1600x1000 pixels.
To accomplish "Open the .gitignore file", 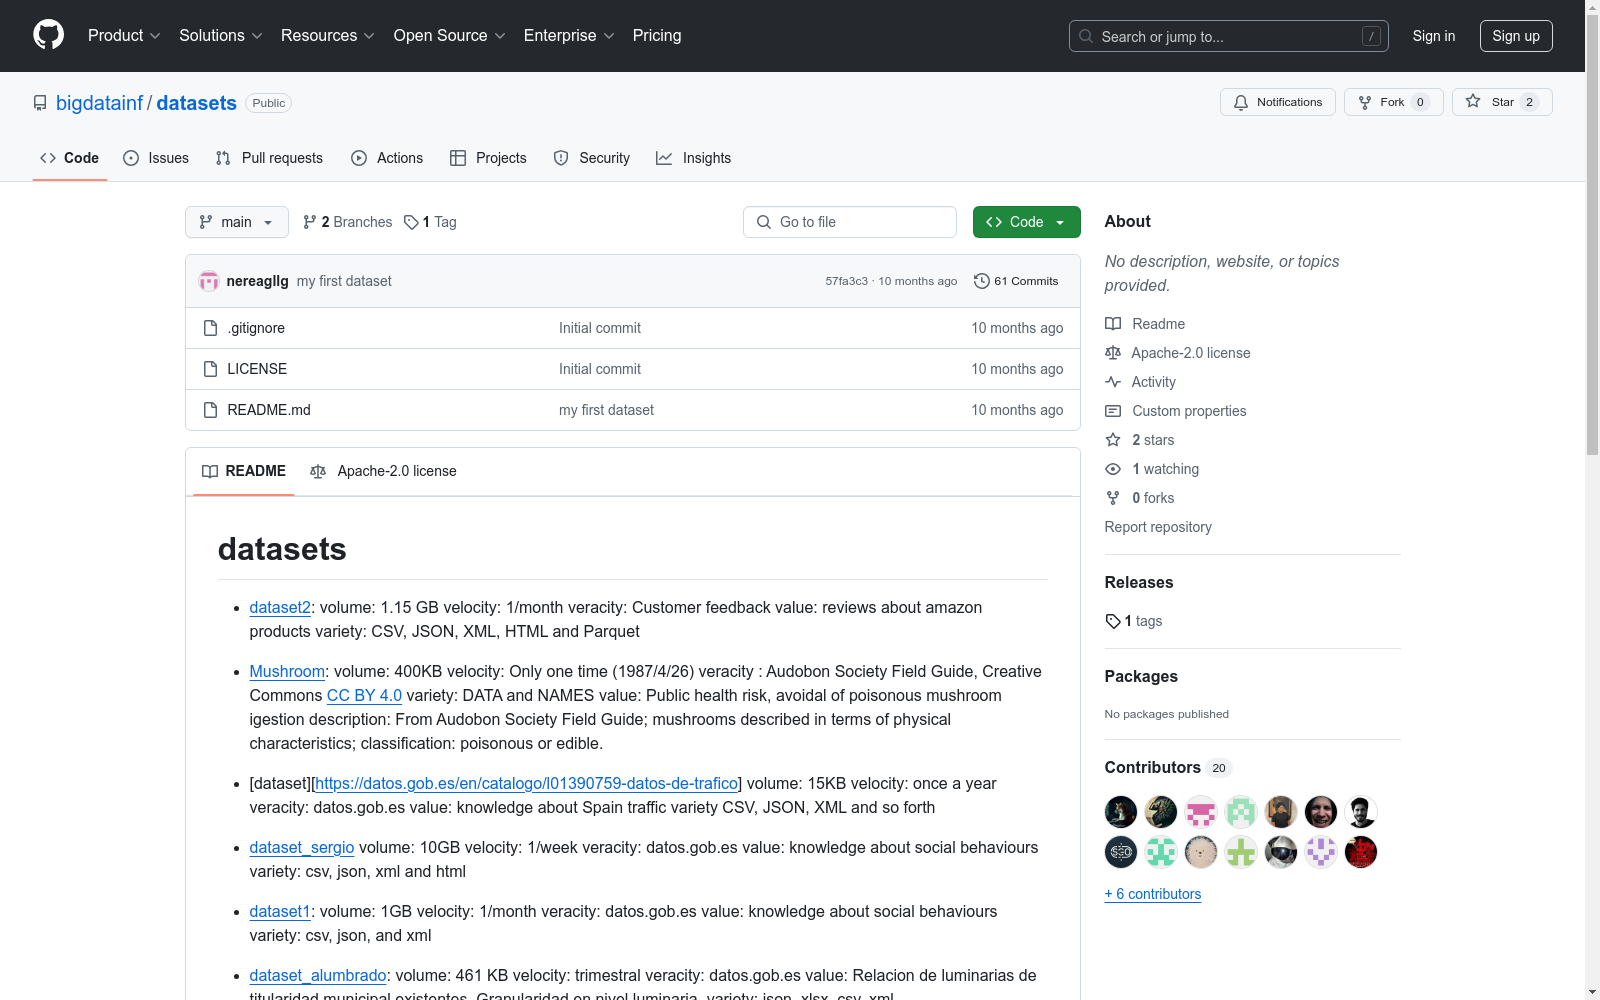I will pos(256,328).
